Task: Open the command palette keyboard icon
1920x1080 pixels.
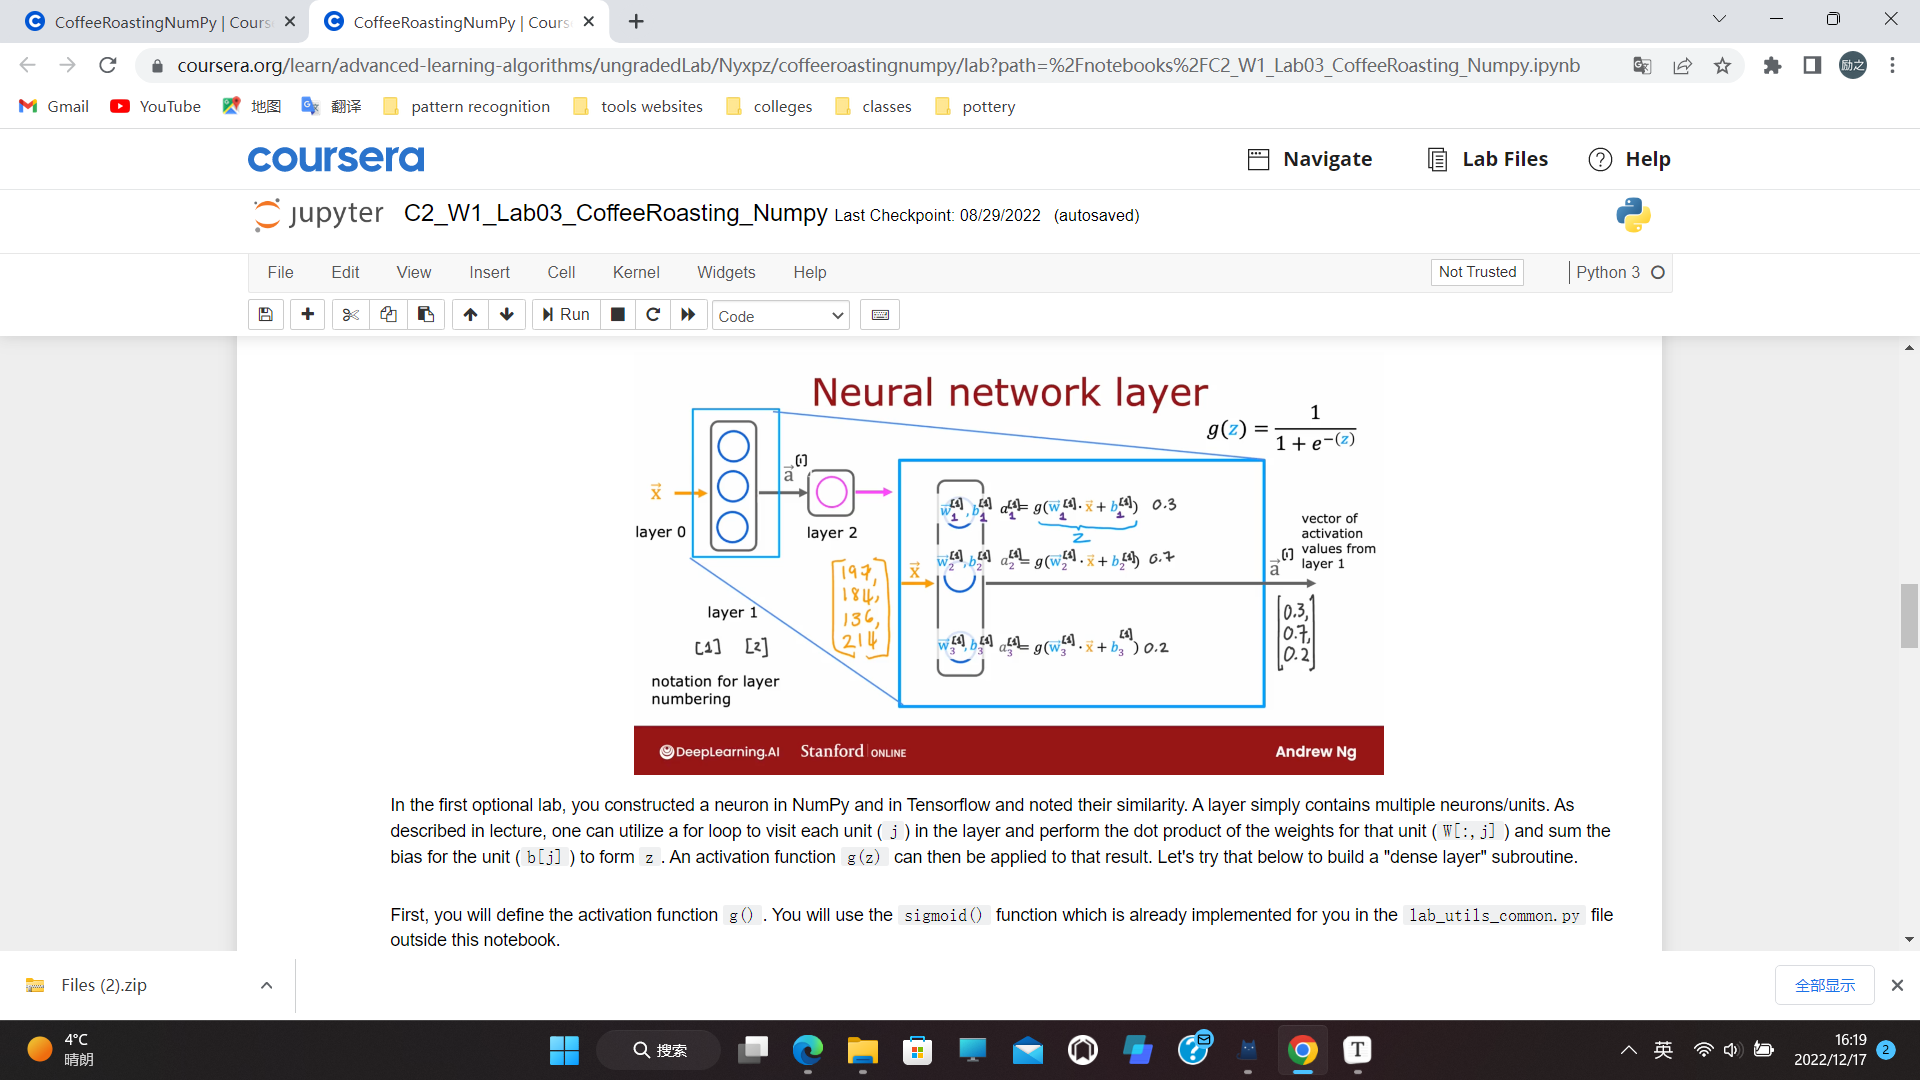Action: (x=879, y=314)
